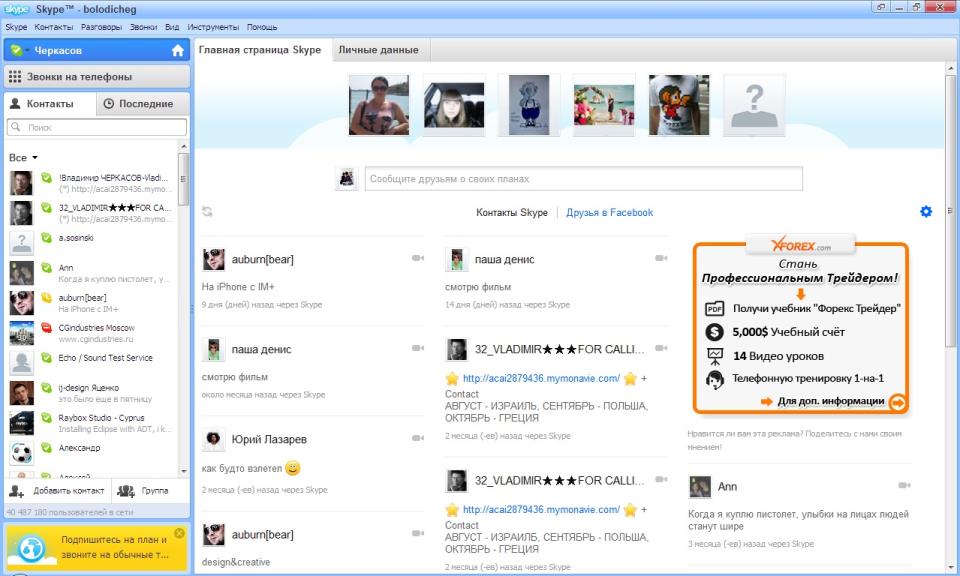This screenshot has width=960, height=576.
Task: Switch to the Последние tab
Action: coord(143,103)
